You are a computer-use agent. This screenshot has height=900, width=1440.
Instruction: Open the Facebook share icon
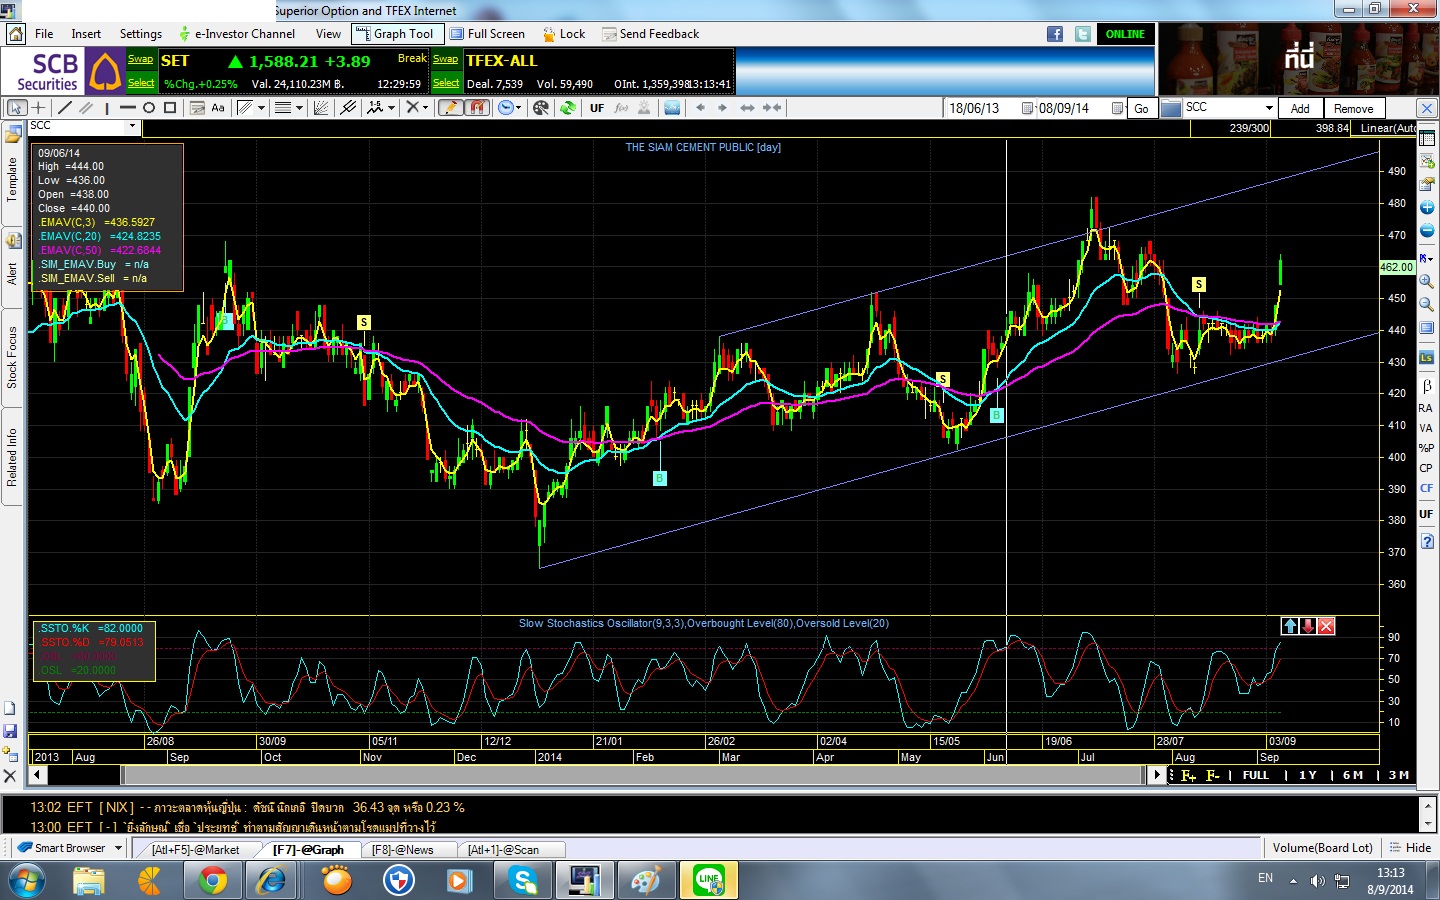tap(1055, 34)
